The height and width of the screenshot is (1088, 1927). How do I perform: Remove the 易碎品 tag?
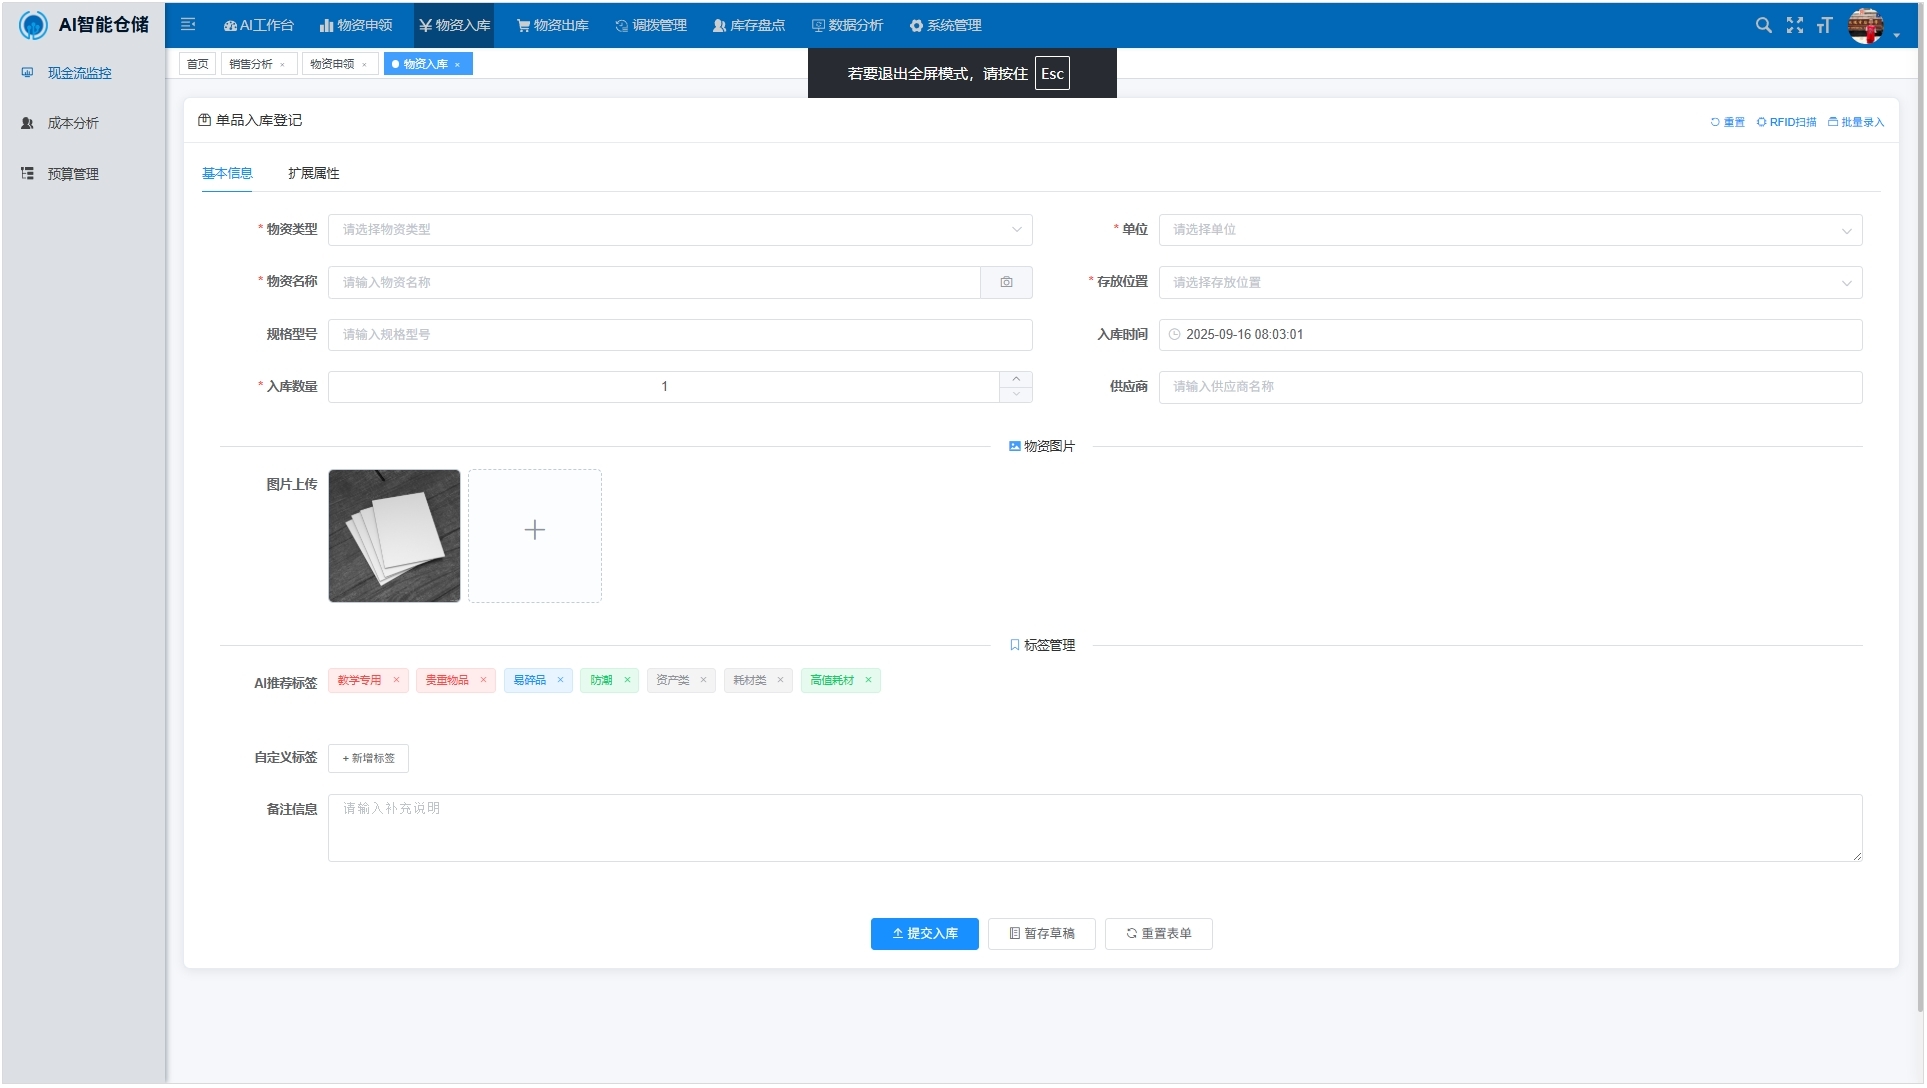(x=560, y=680)
